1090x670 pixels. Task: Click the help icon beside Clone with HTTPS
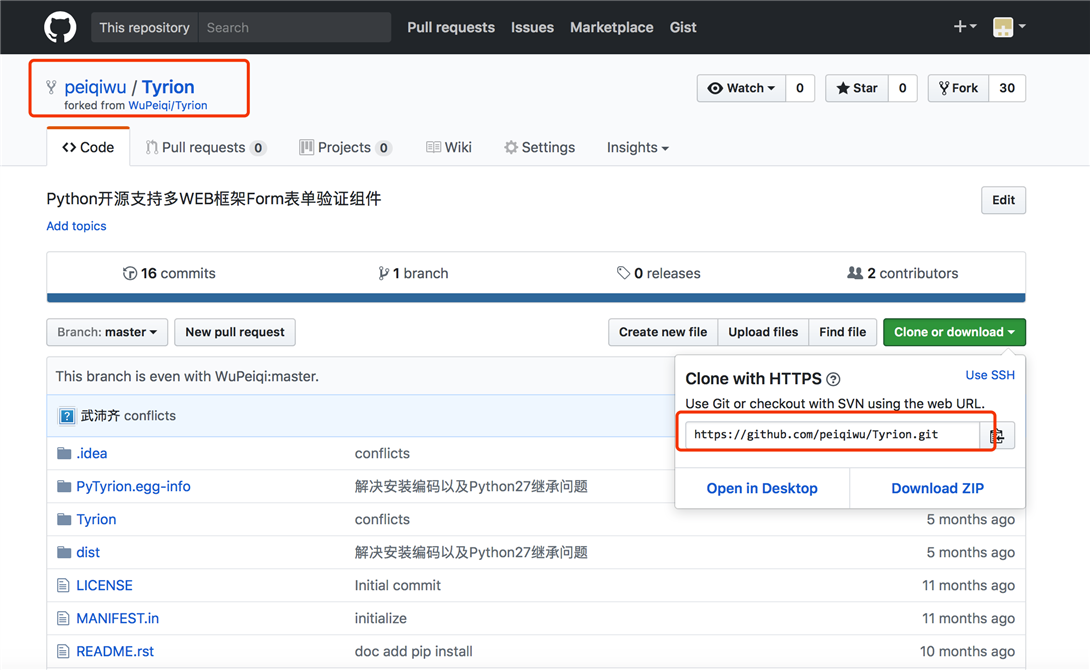tap(833, 379)
